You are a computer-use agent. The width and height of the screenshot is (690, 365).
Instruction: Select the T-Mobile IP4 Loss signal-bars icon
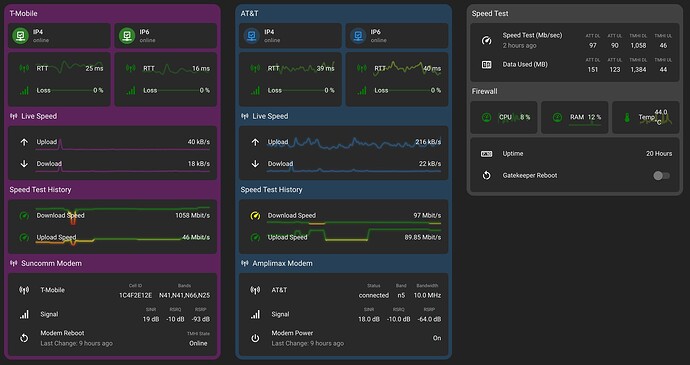[24, 90]
